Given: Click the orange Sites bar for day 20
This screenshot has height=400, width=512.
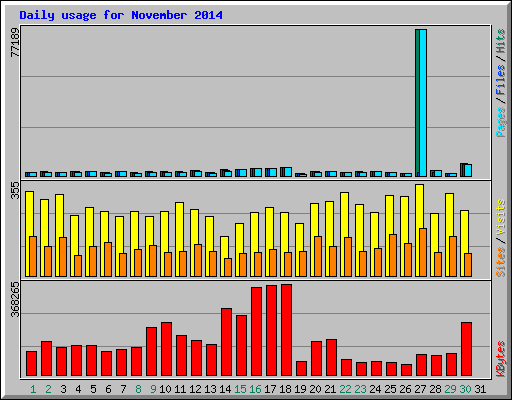Looking at the screenshot, I should 318,257.
